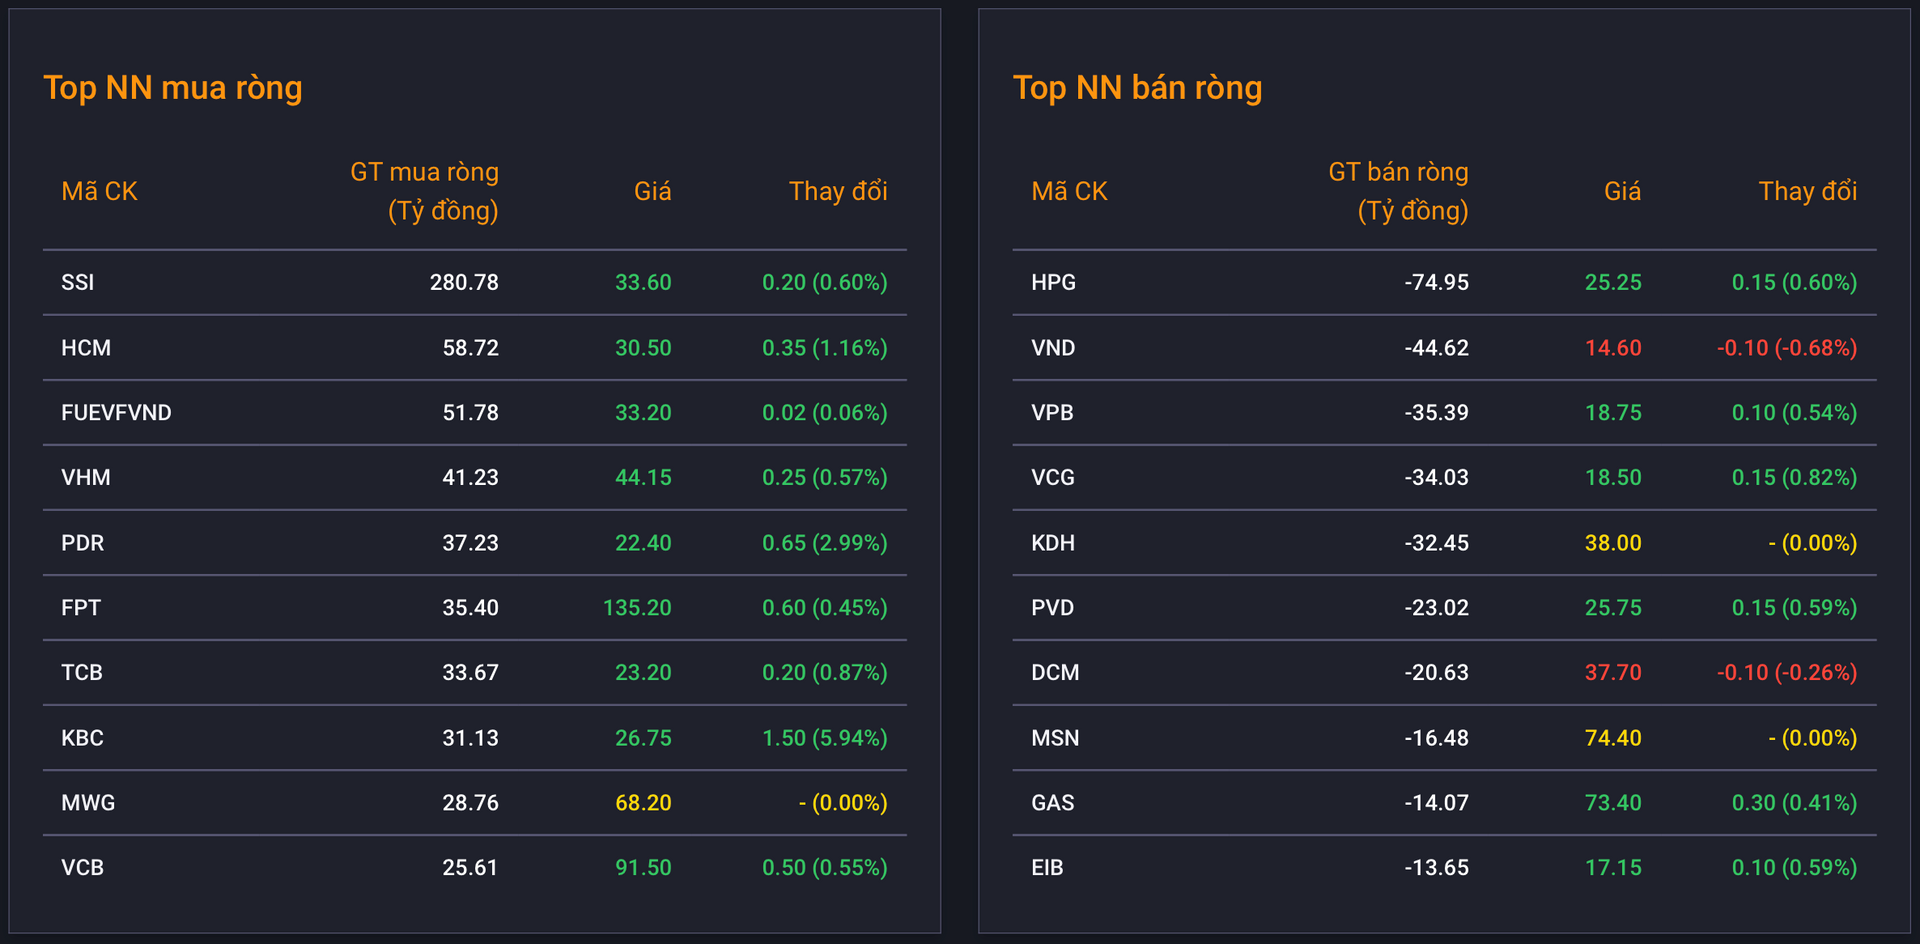Image resolution: width=1920 pixels, height=944 pixels.
Task: Select the FPT stock code
Action: (x=81, y=608)
